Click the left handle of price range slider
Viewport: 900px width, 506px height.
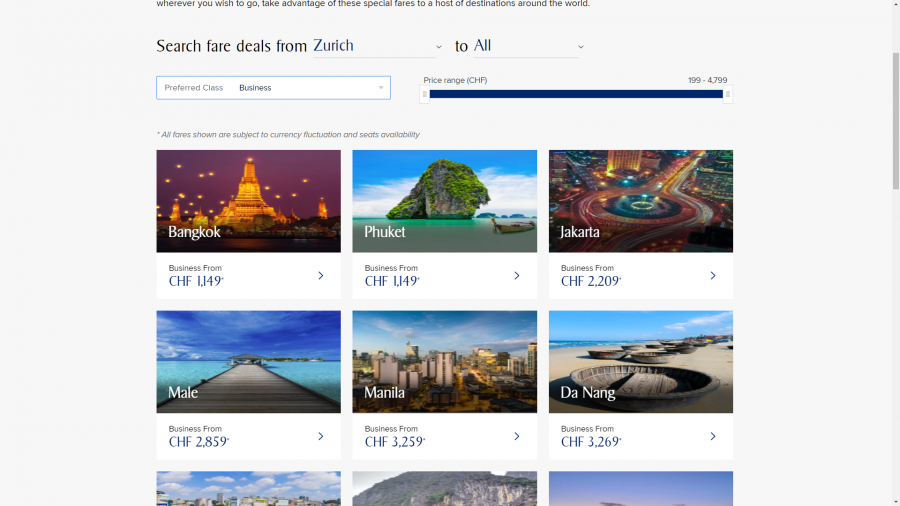(x=425, y=94)
